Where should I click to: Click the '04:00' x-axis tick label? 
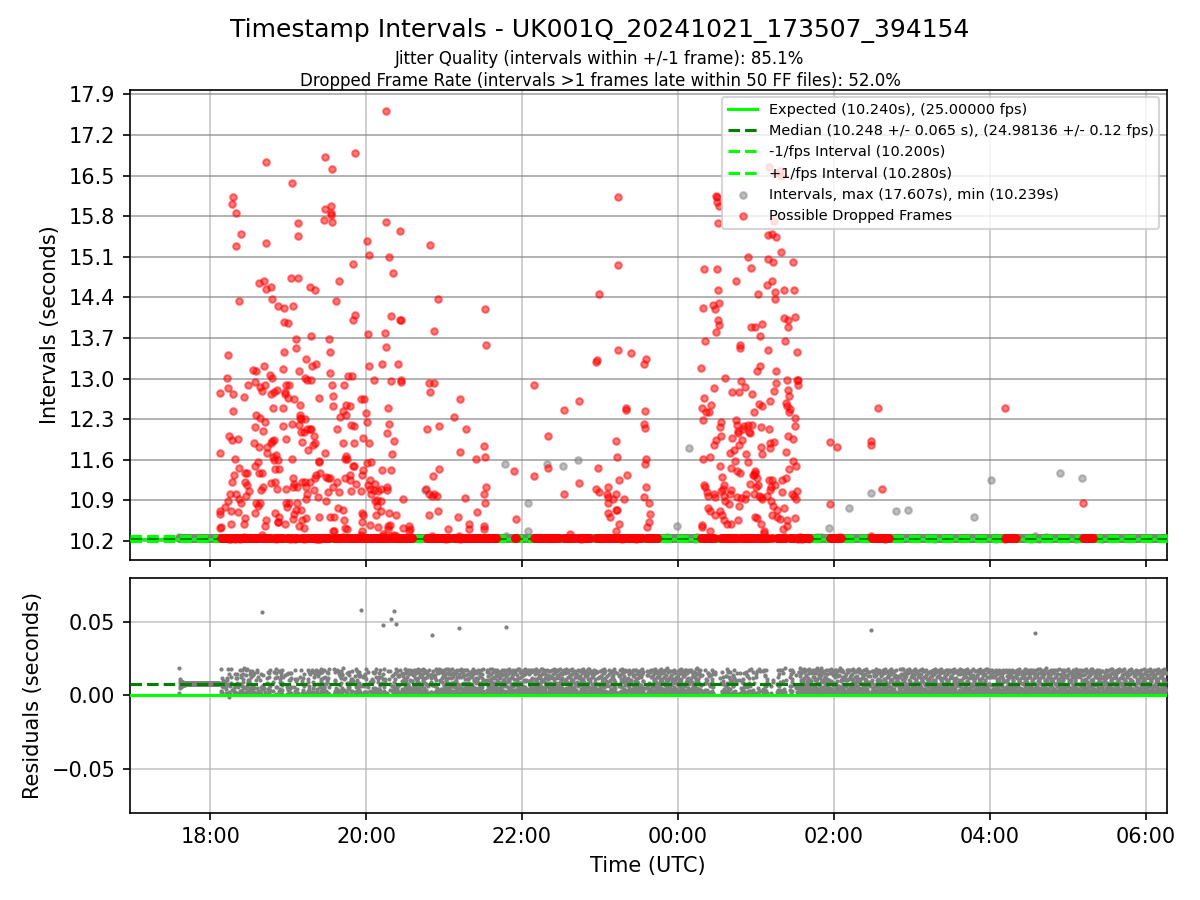coord(989,835)
